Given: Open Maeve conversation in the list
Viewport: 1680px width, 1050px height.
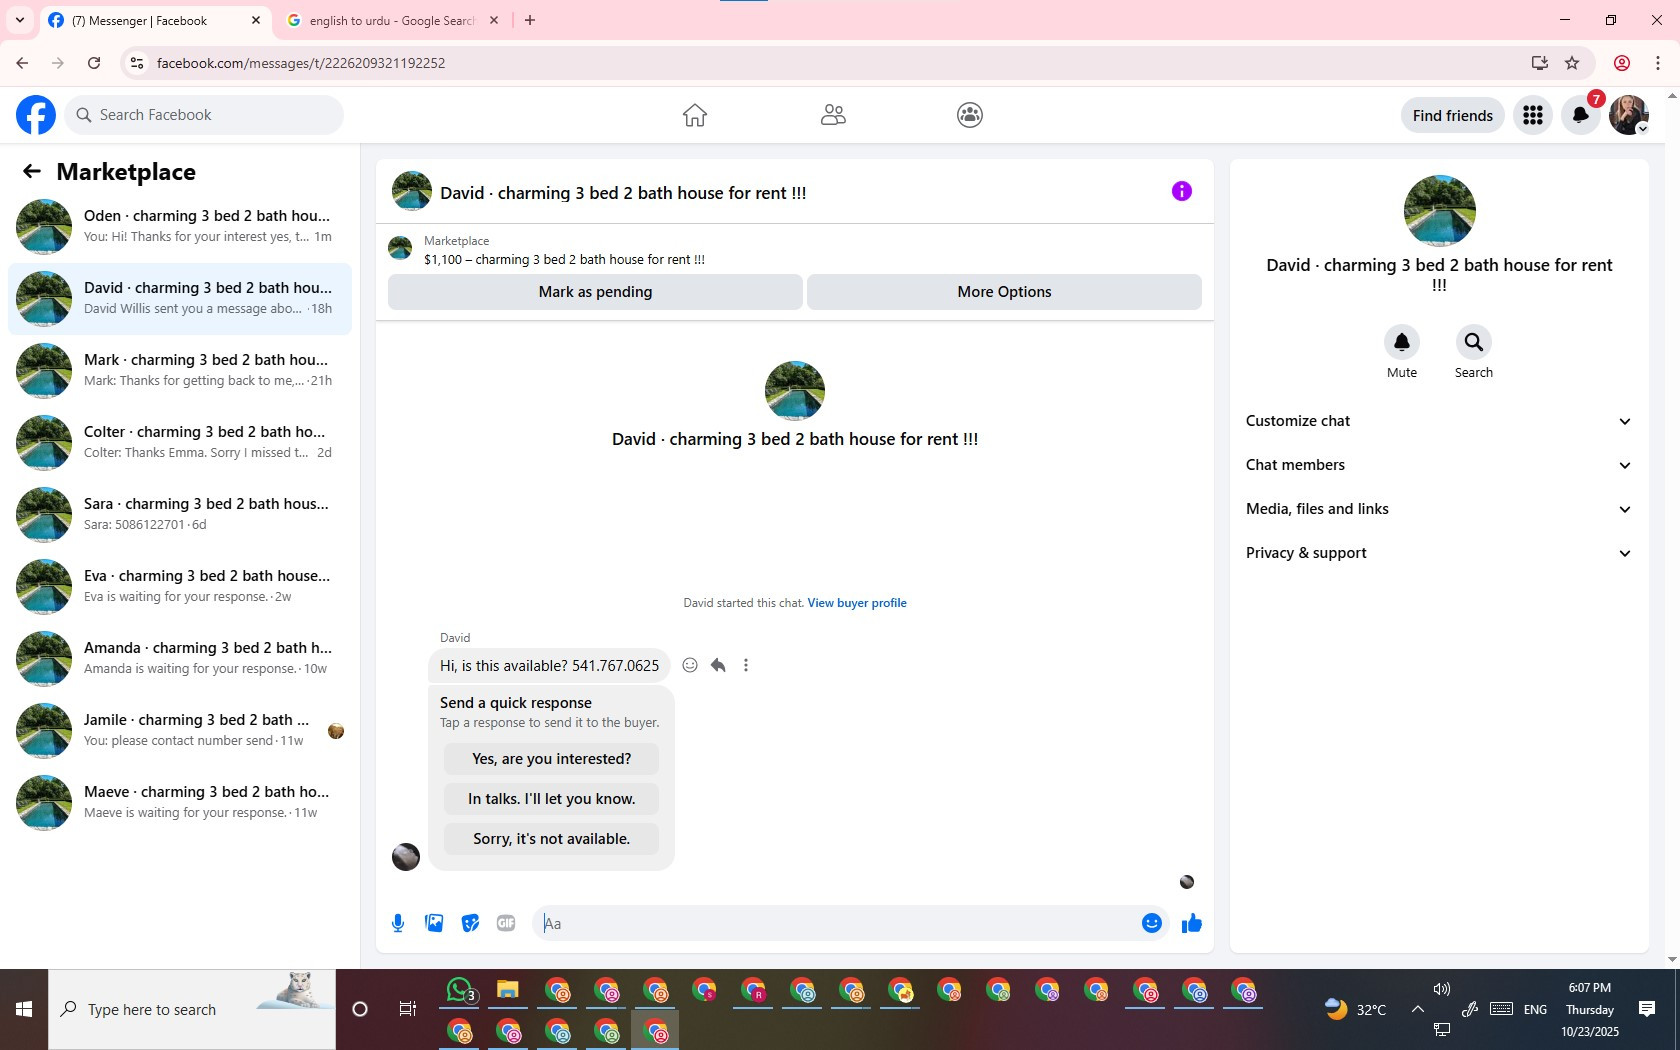Looking at the screenshot, I should click(x=180, y=803).
